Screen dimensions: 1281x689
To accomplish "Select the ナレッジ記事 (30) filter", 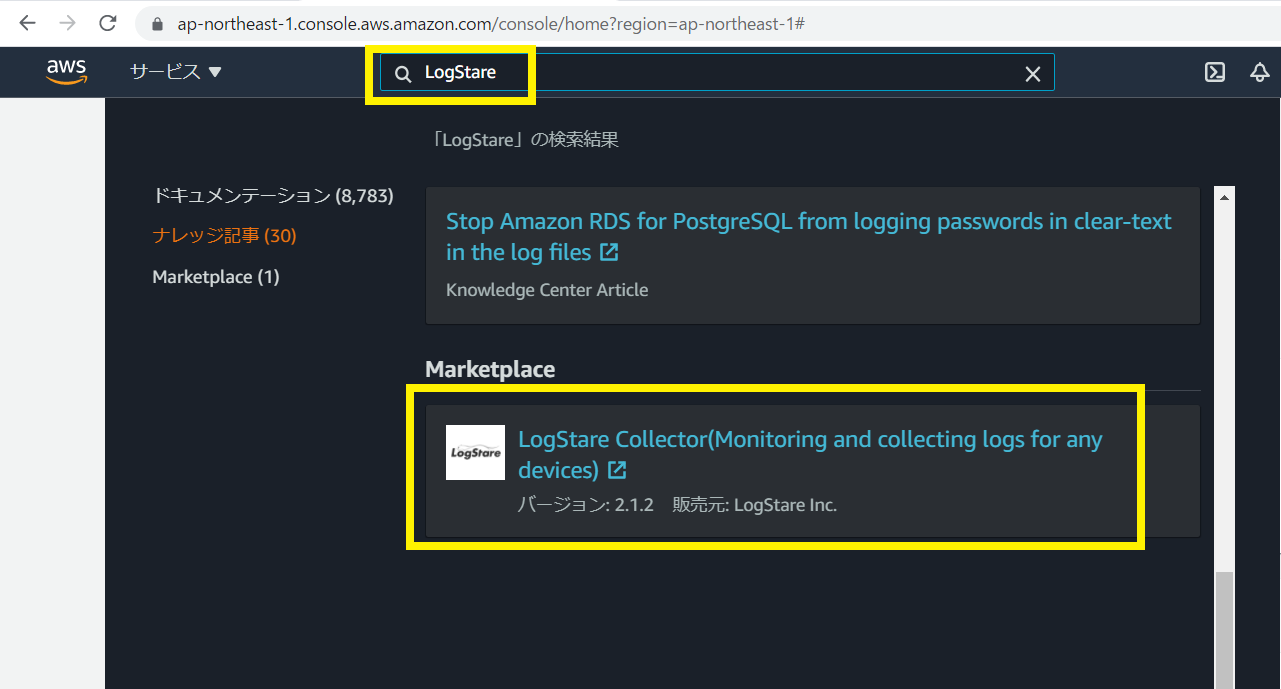I will 224,236.
